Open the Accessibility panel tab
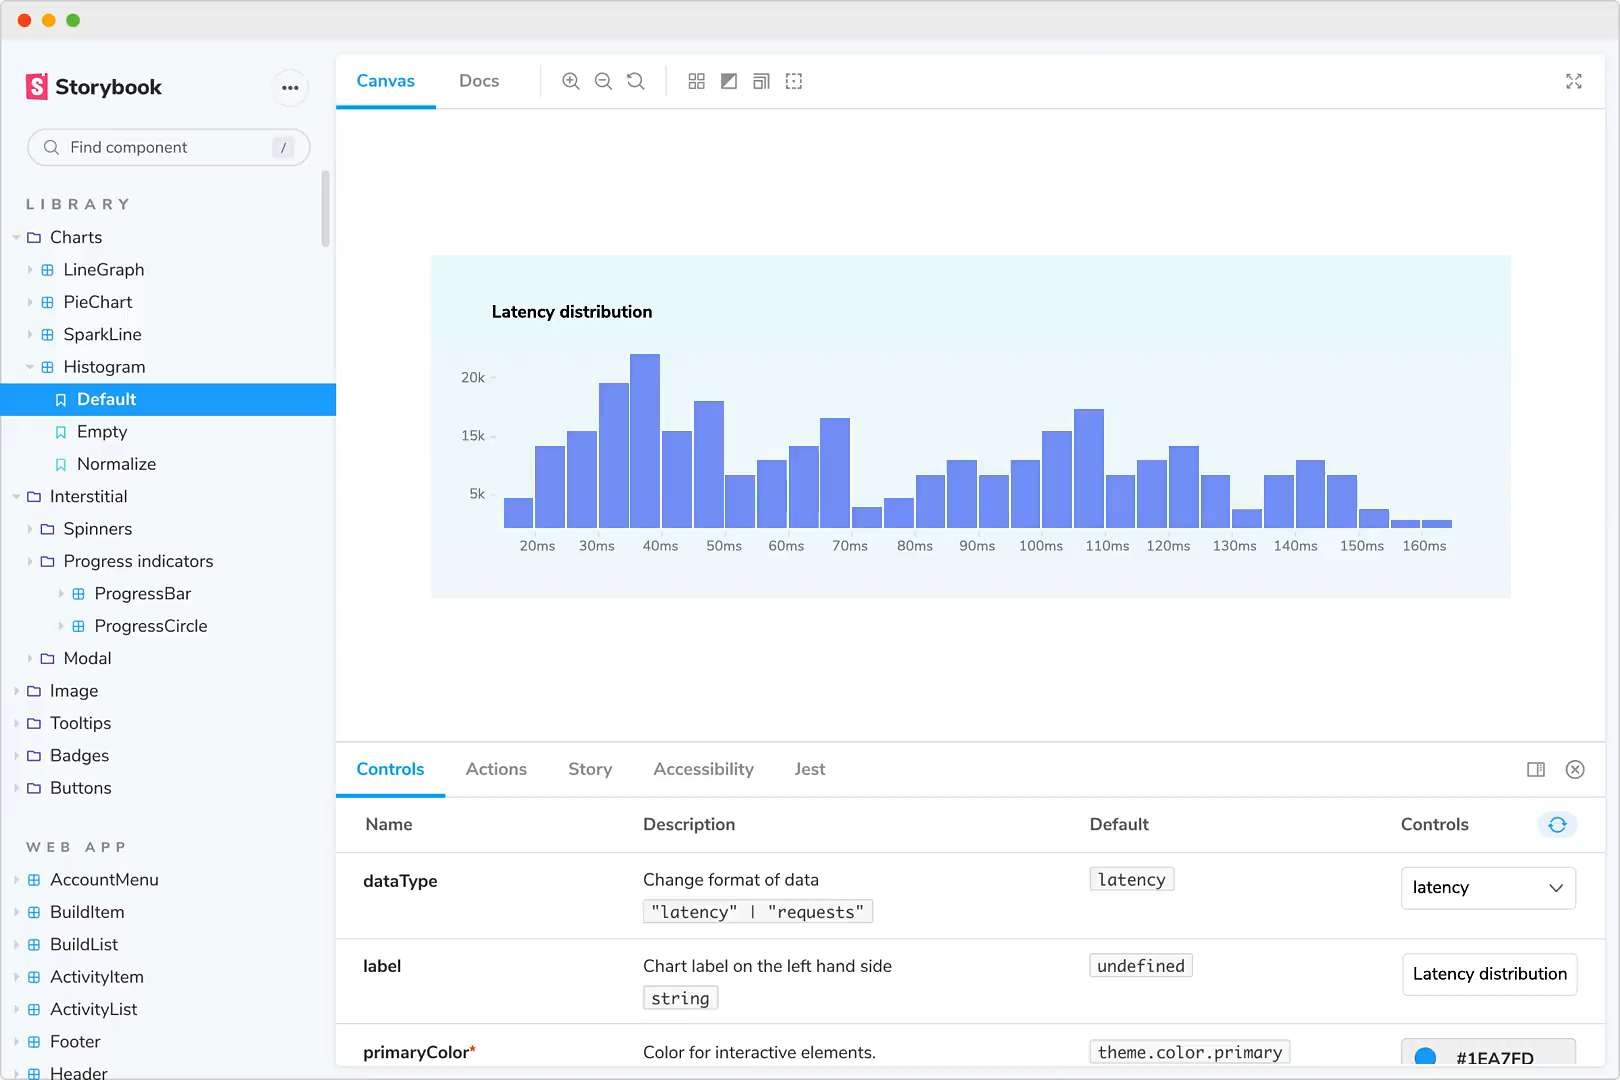The image size is (1620, 1080). point(703,769)
